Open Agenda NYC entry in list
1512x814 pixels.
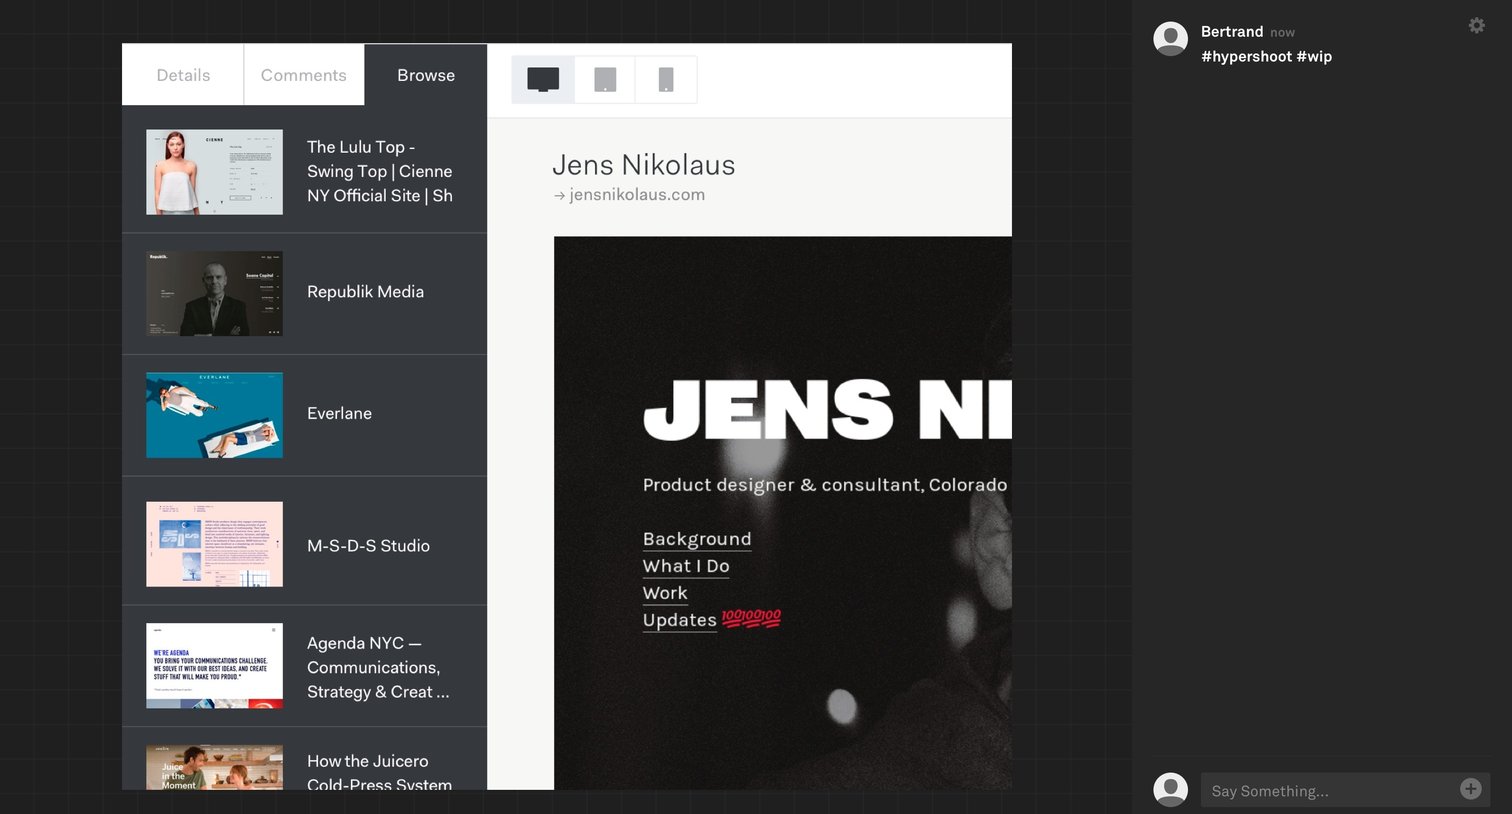(x=304, y=666)
